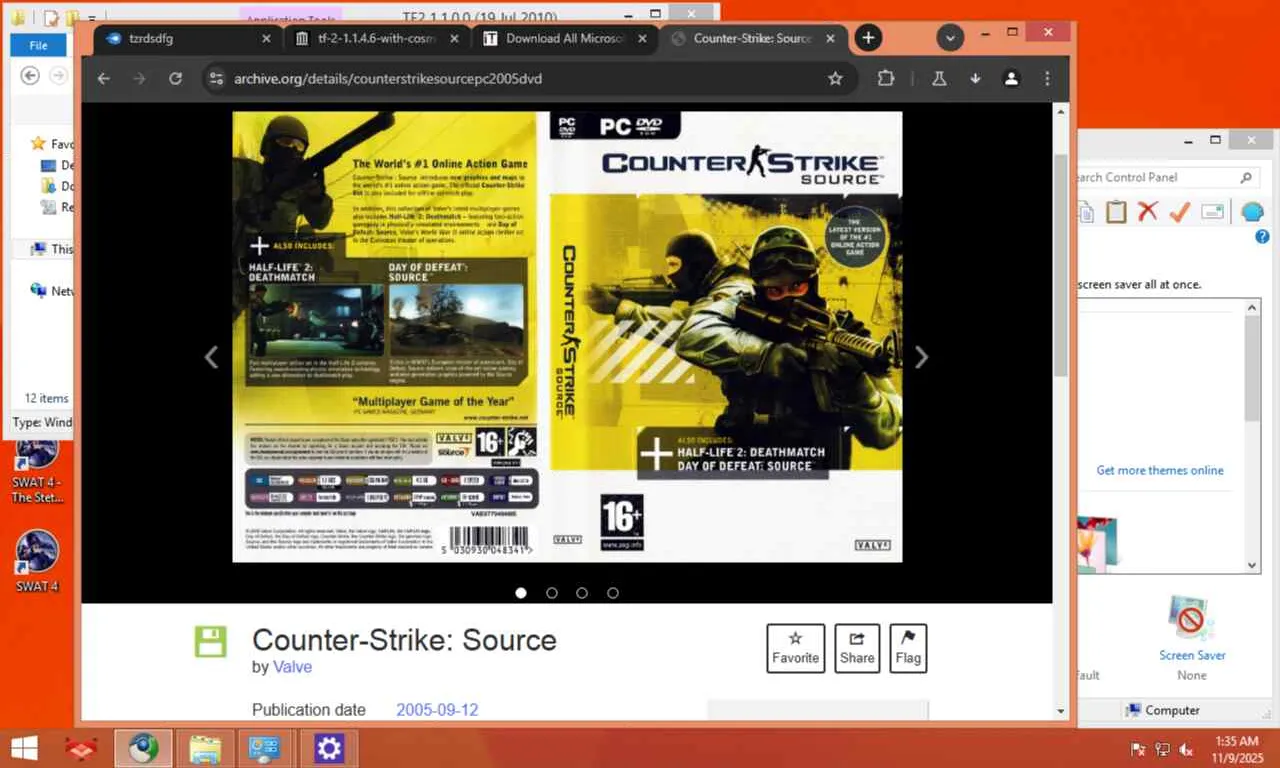
Task: Click the archive.org address bar
Action: pyautogui.click(x=530, y=79)
